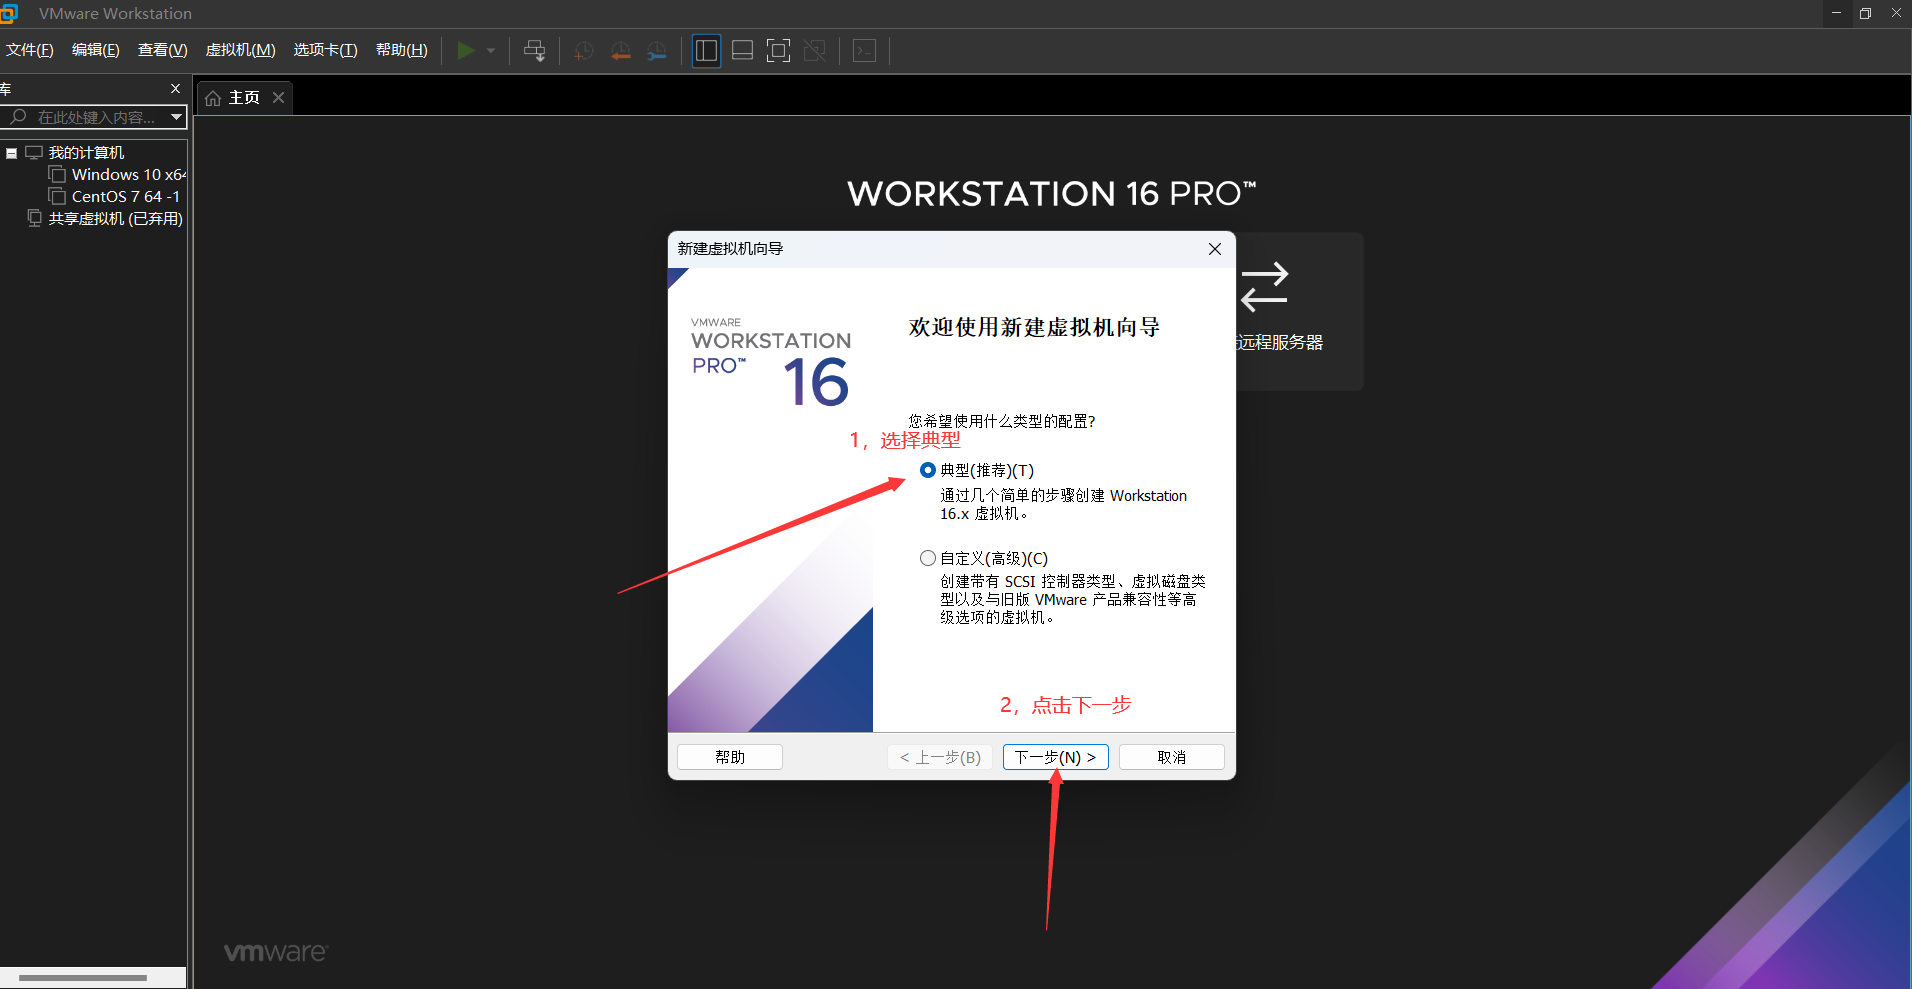Switch to the 主页 tab
Image resolution: width=1912 pixels, height=989 pixels.
[x=244, y=97]
